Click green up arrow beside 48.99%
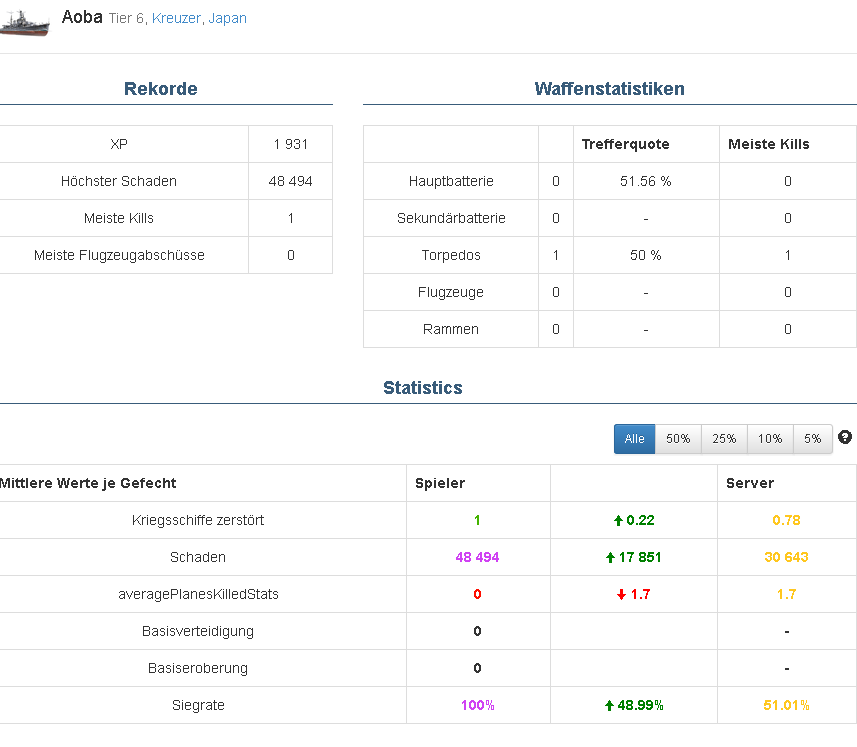Screen dimensions: 857x747 (609, 705)
